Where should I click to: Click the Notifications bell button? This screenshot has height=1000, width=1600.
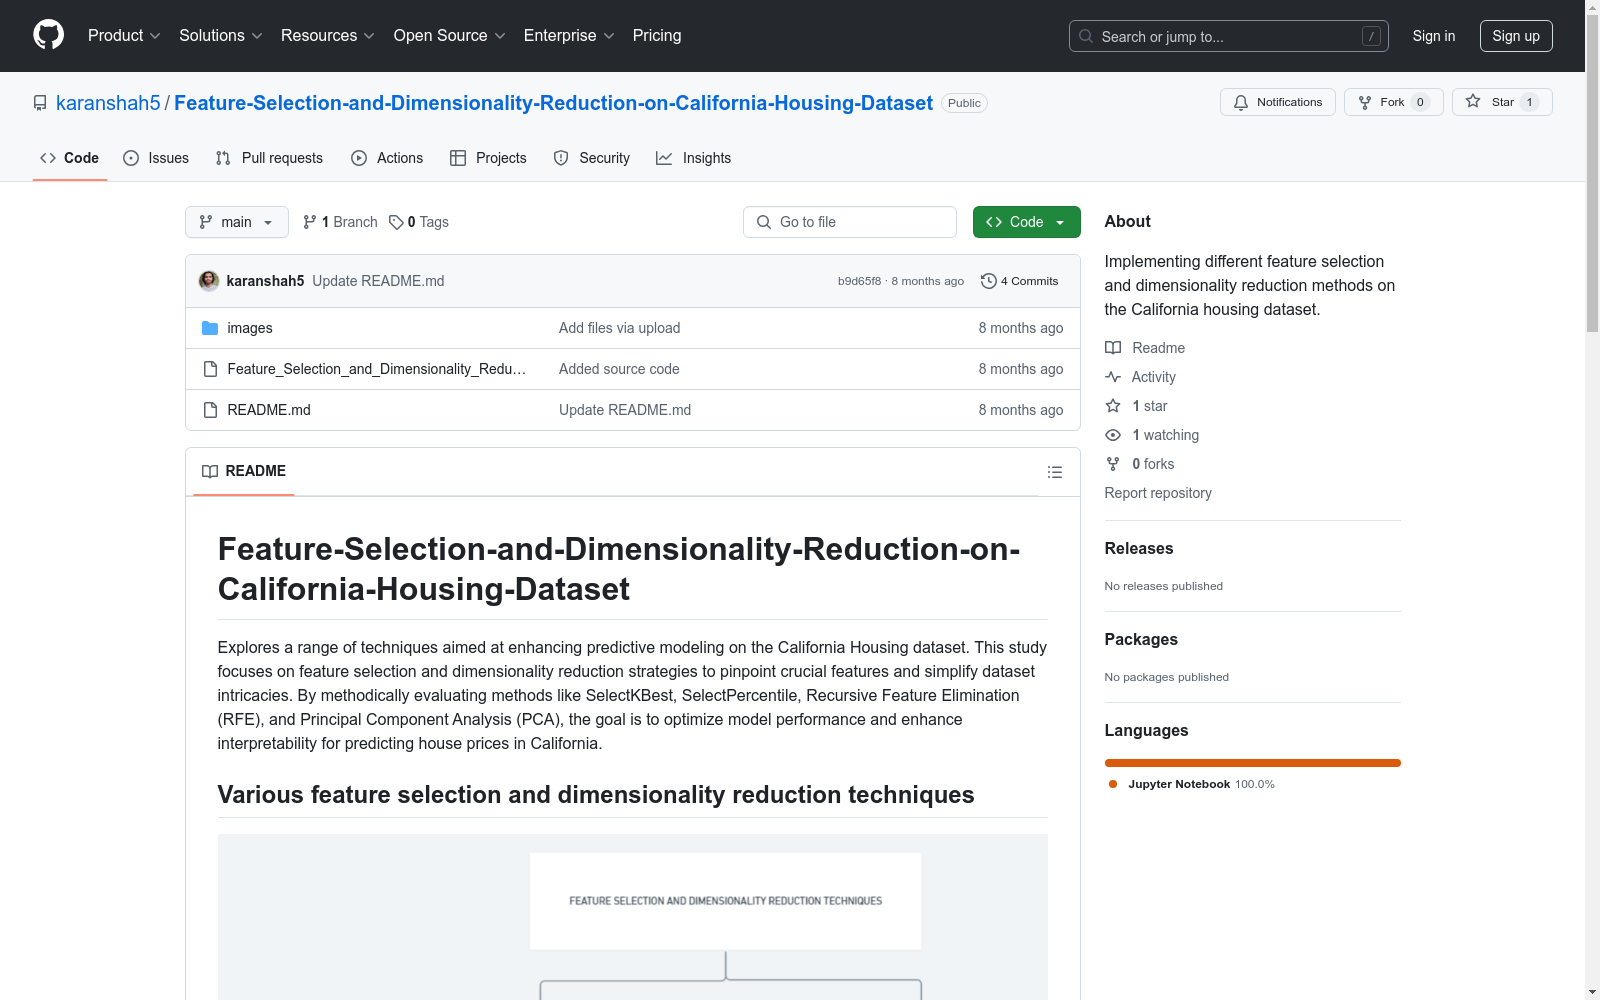tap(1277, 102)
